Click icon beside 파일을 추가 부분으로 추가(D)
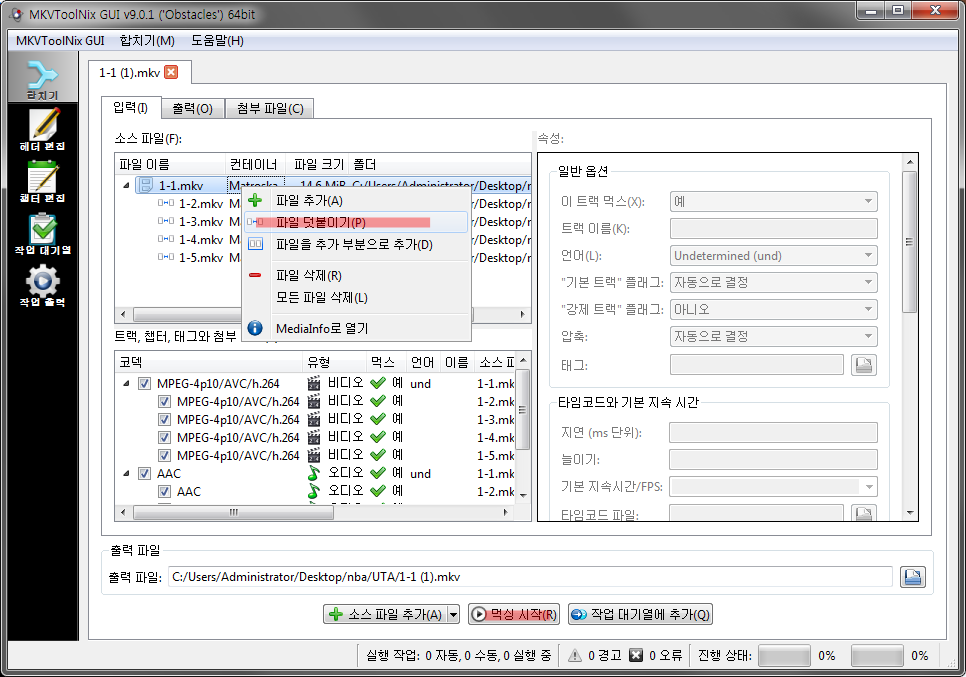The height and width of the screenshot is (677, 966). (x=255, y=245)
